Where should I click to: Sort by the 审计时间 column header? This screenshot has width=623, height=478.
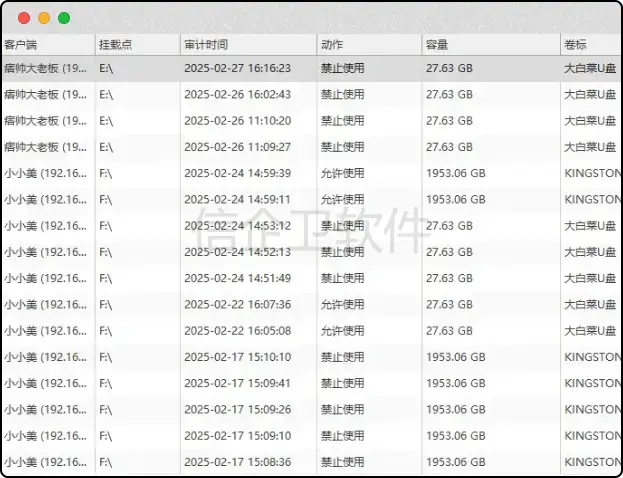tap(248, 45)
